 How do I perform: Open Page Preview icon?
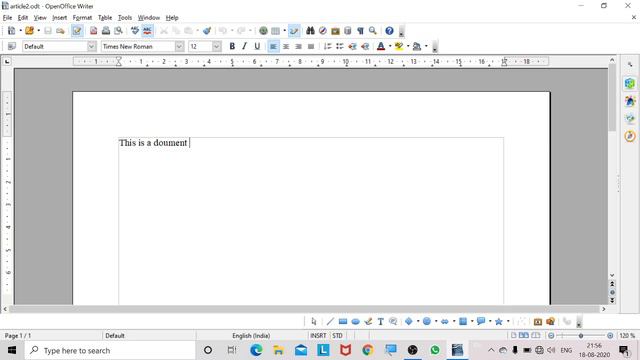(x=118, y=31)
